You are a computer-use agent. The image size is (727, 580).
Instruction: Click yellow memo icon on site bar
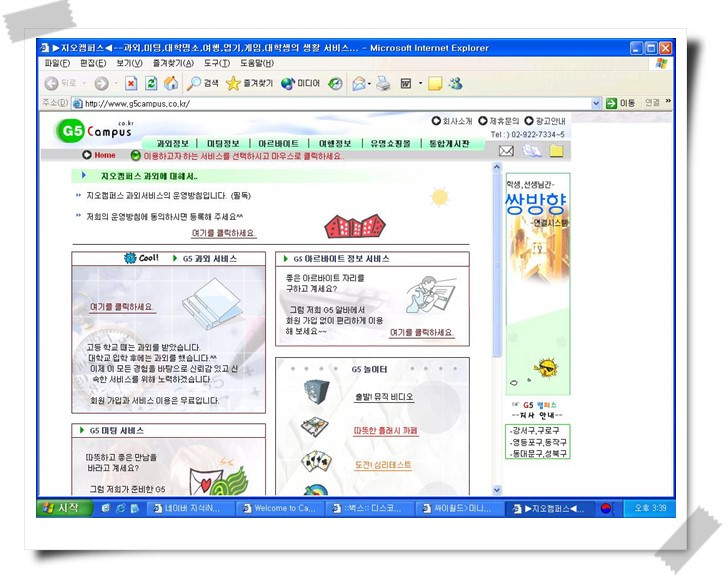coord(556,151)
